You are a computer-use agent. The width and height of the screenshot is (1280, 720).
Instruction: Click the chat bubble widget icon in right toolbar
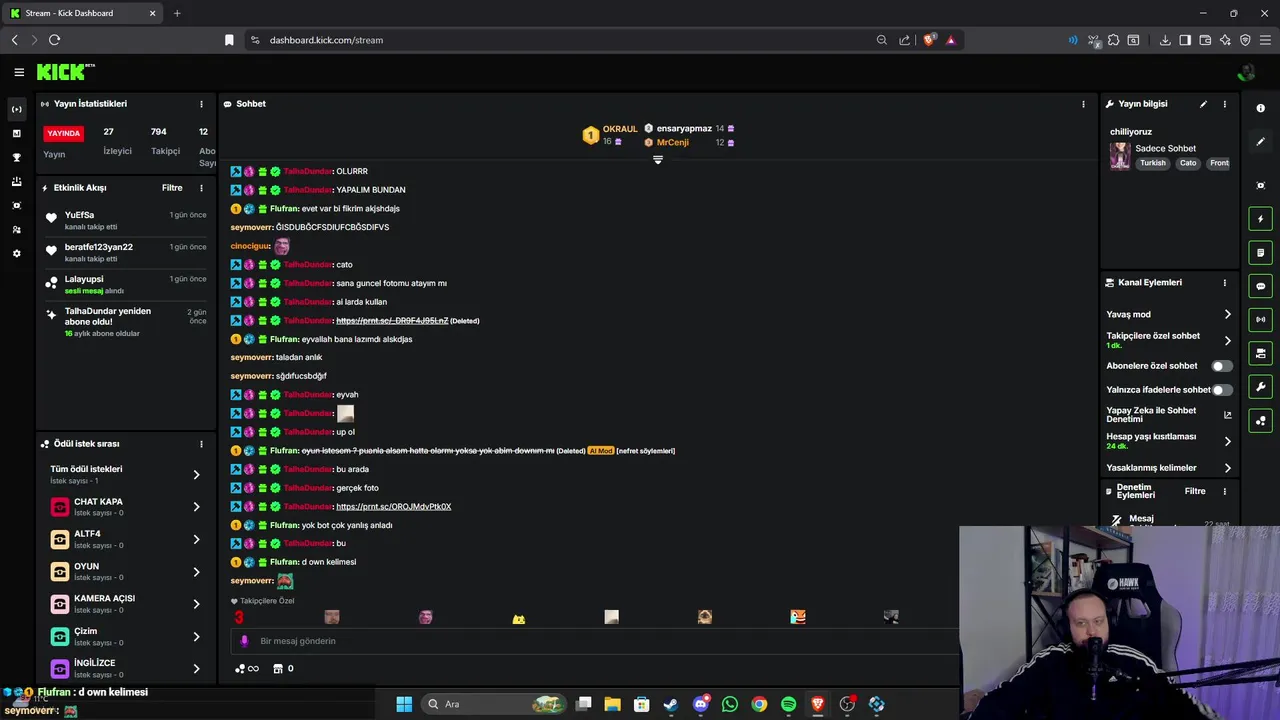[1261, 286]
